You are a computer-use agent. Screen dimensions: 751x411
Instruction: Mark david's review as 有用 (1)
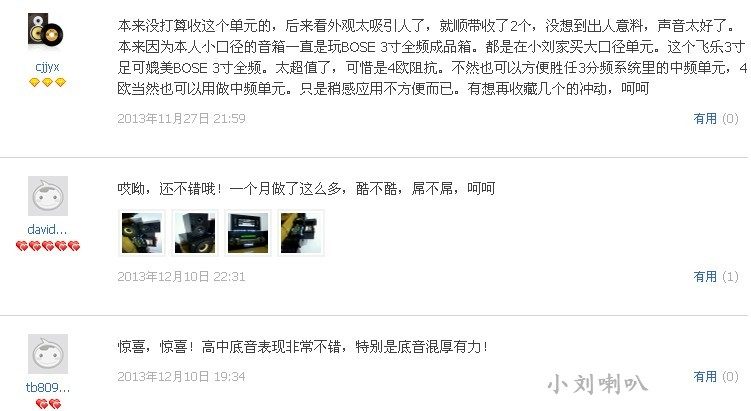[x=716, y=276]
